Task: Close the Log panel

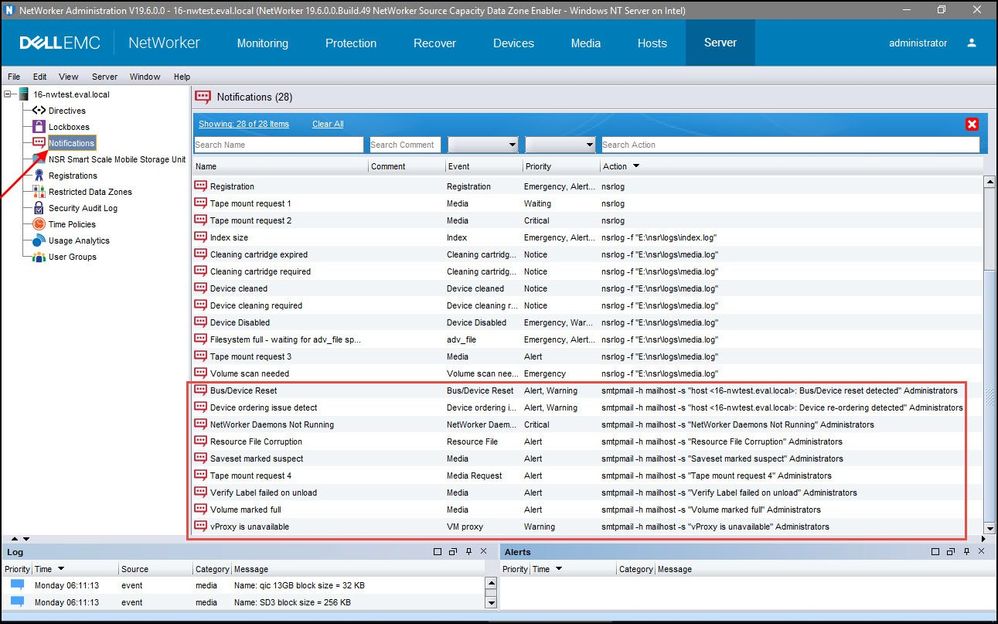Action: tap(484, 551)
